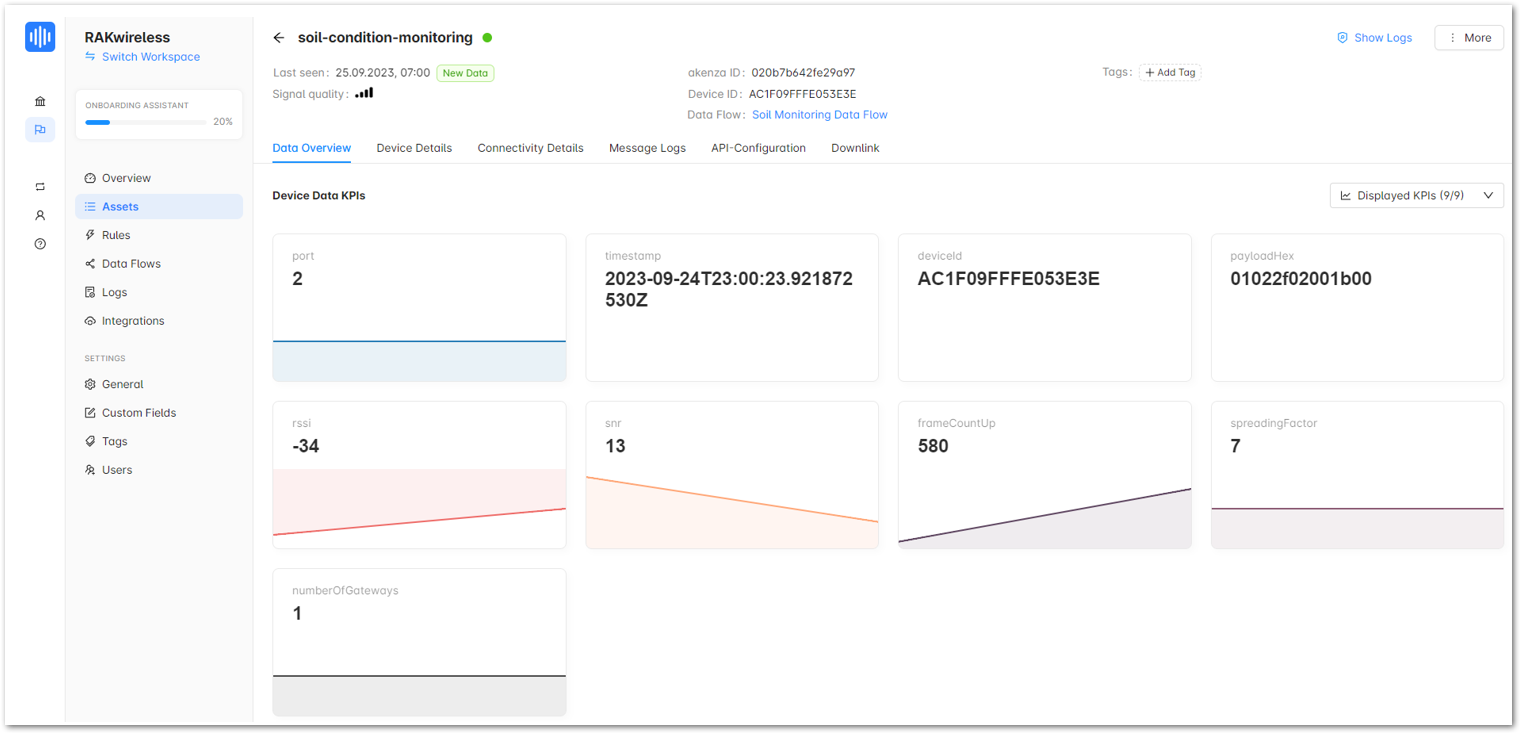Viewport: 1521px width, 734px height.
Task: Open the Connectivity Details tab
Action: point(530,148)
